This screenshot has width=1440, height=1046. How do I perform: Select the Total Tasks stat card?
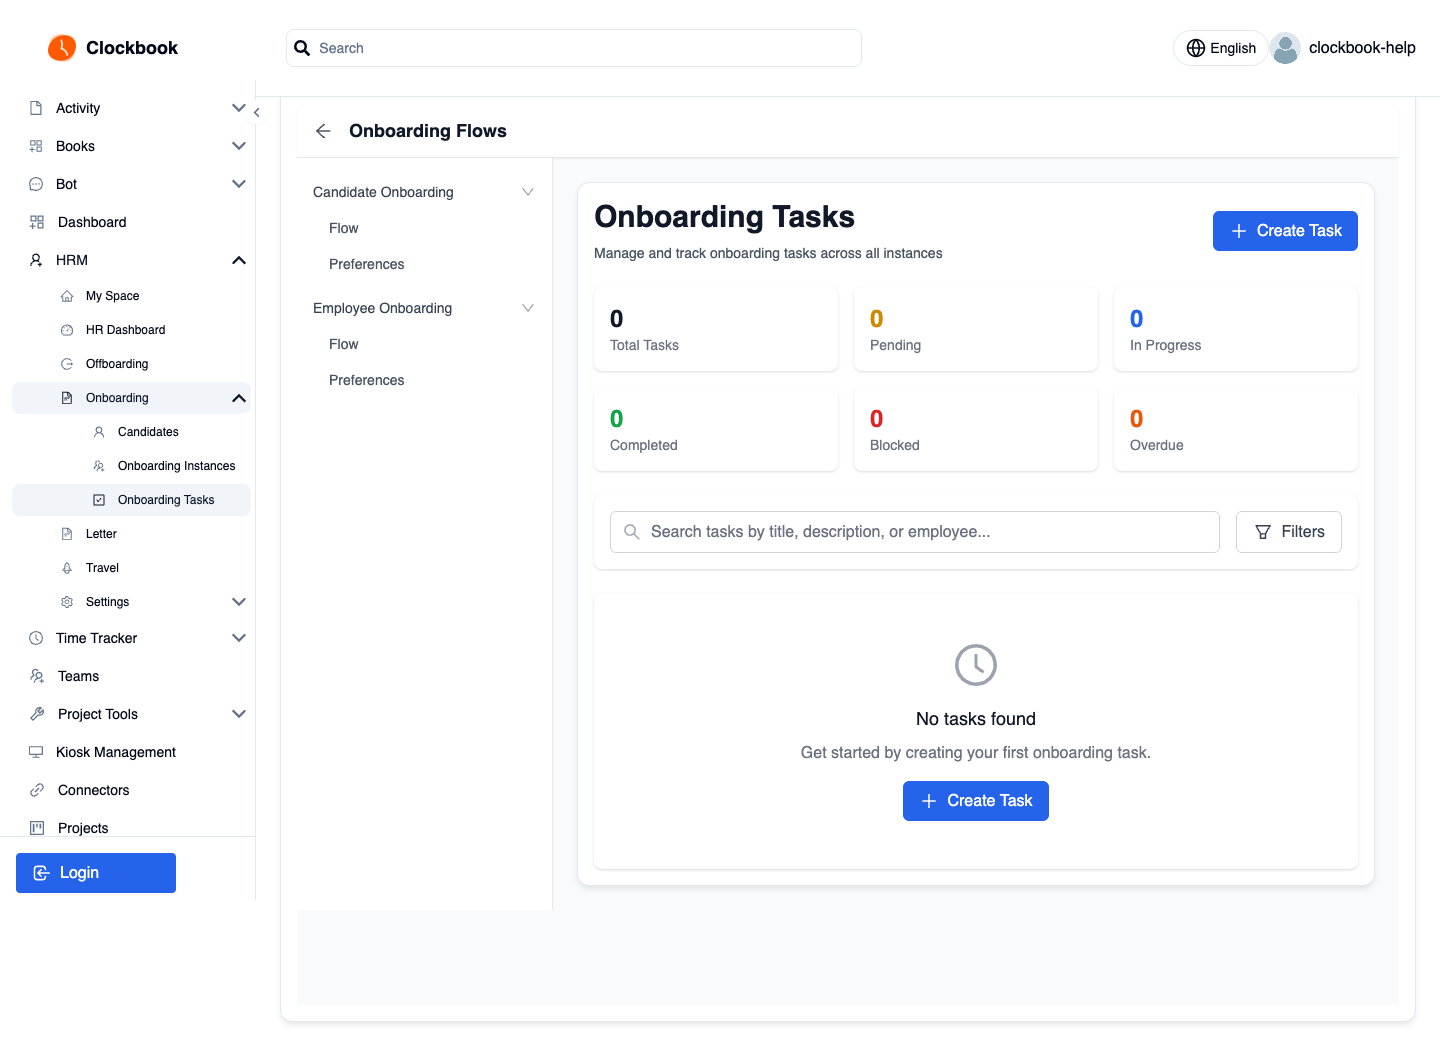coord(716,329)
